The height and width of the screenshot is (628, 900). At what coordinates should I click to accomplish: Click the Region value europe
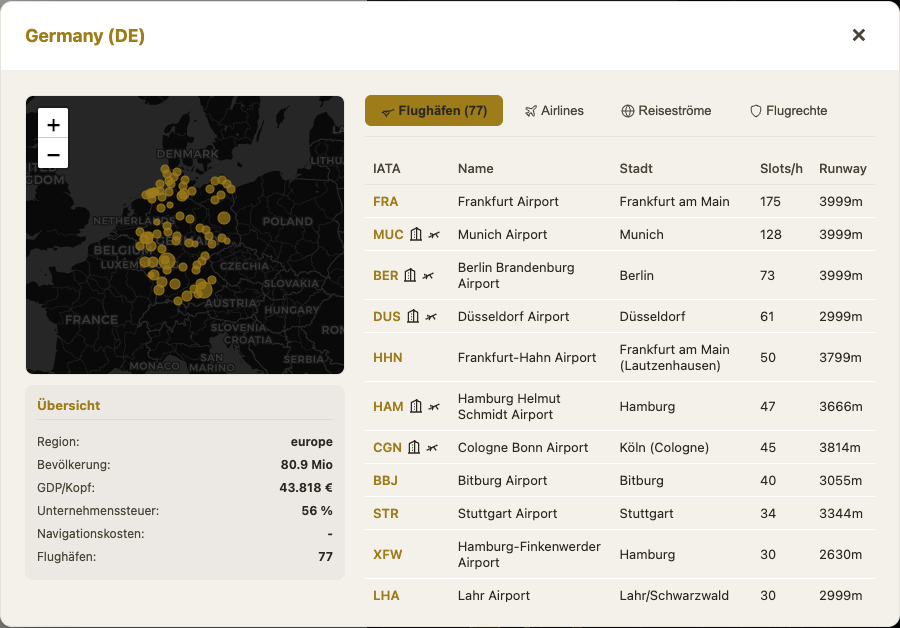pos(312,441)
